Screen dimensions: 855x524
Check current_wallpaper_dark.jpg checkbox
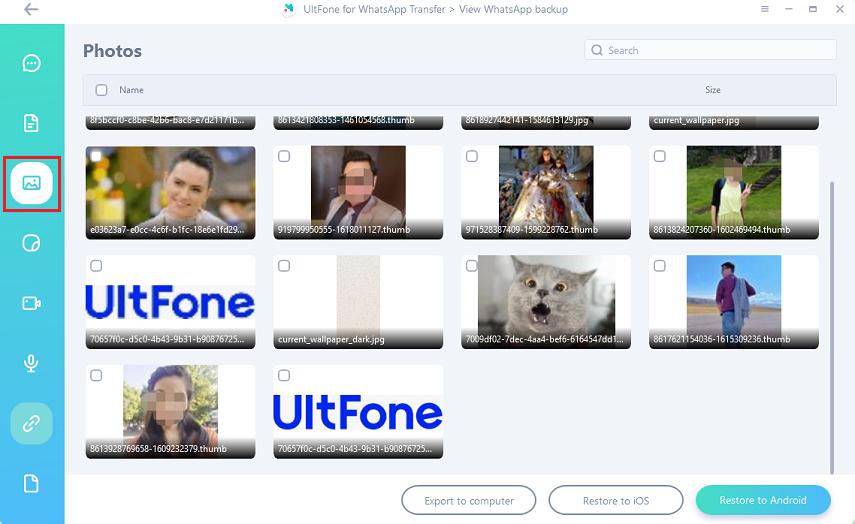click(284, 266)
